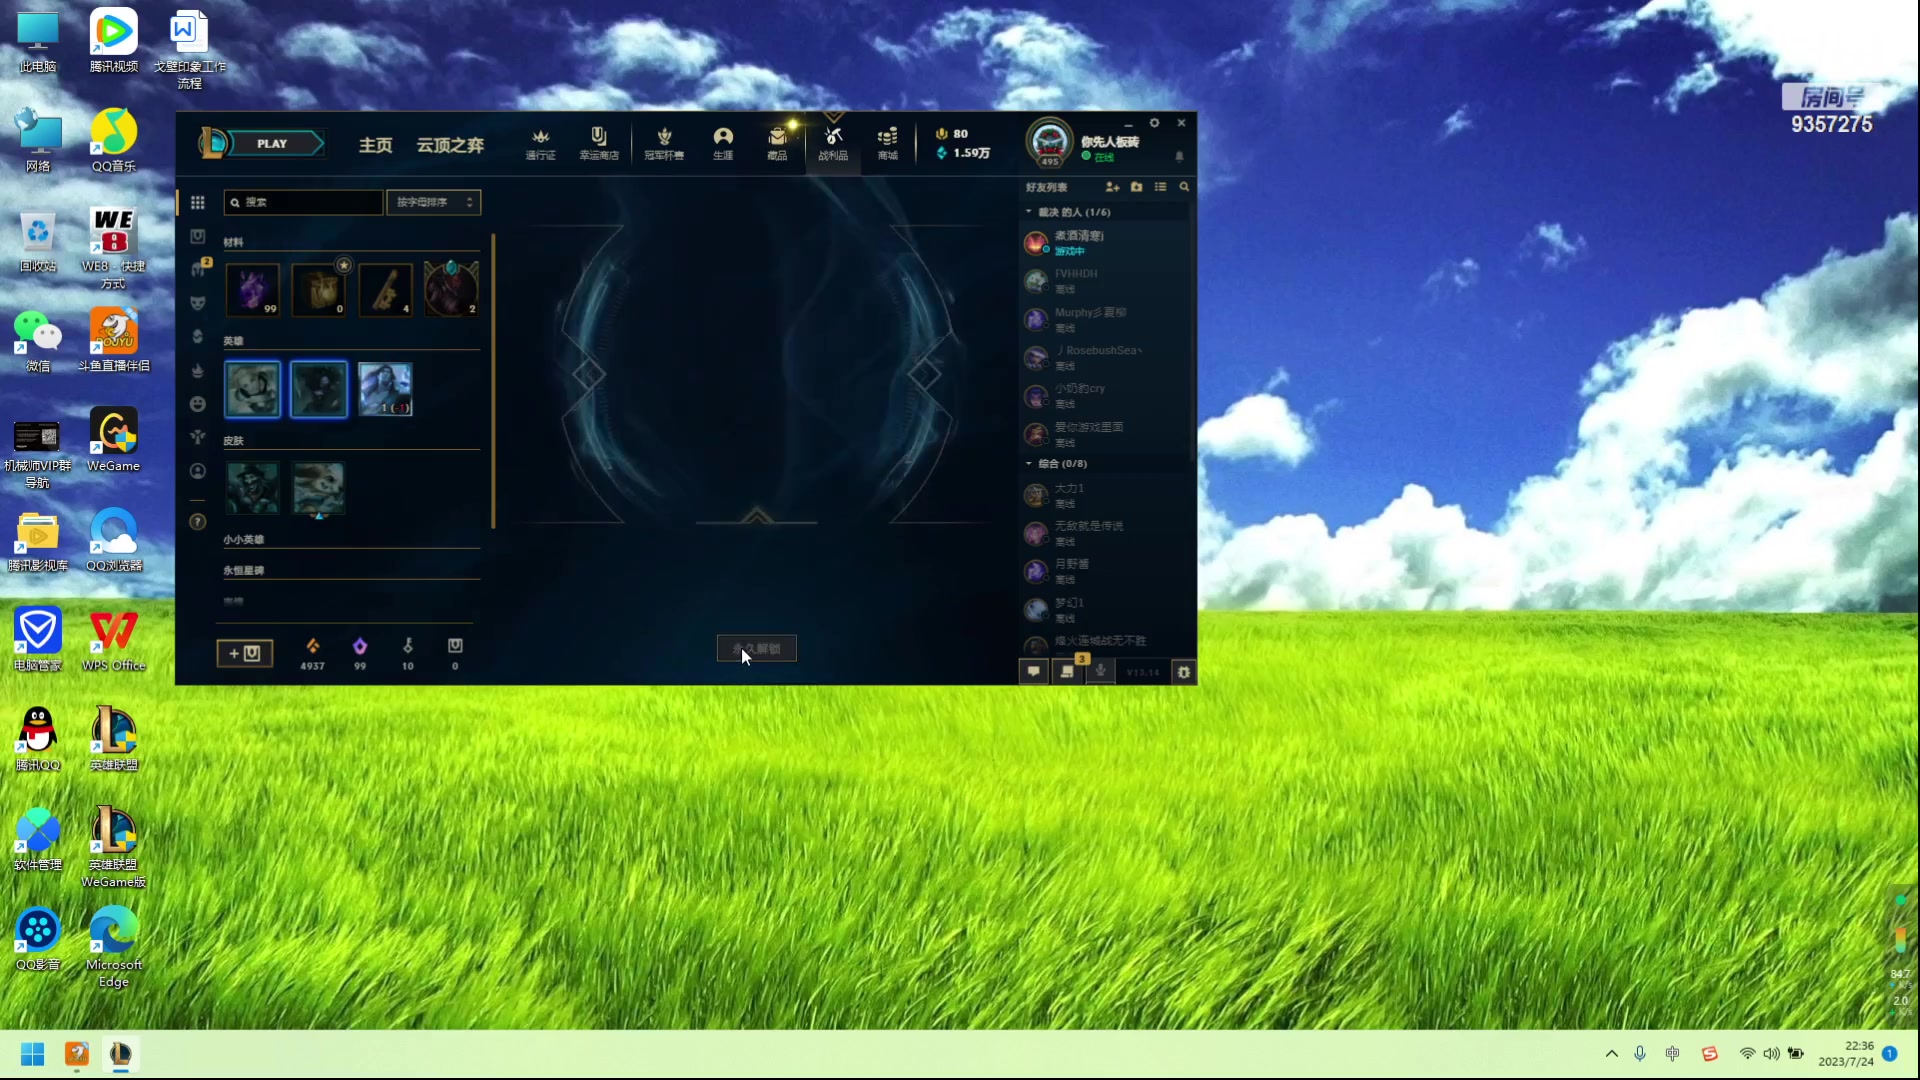Select the purple essence material with 99
Image resolution: width=1920 pixels, height=1080 pixels.
point(253,290)
